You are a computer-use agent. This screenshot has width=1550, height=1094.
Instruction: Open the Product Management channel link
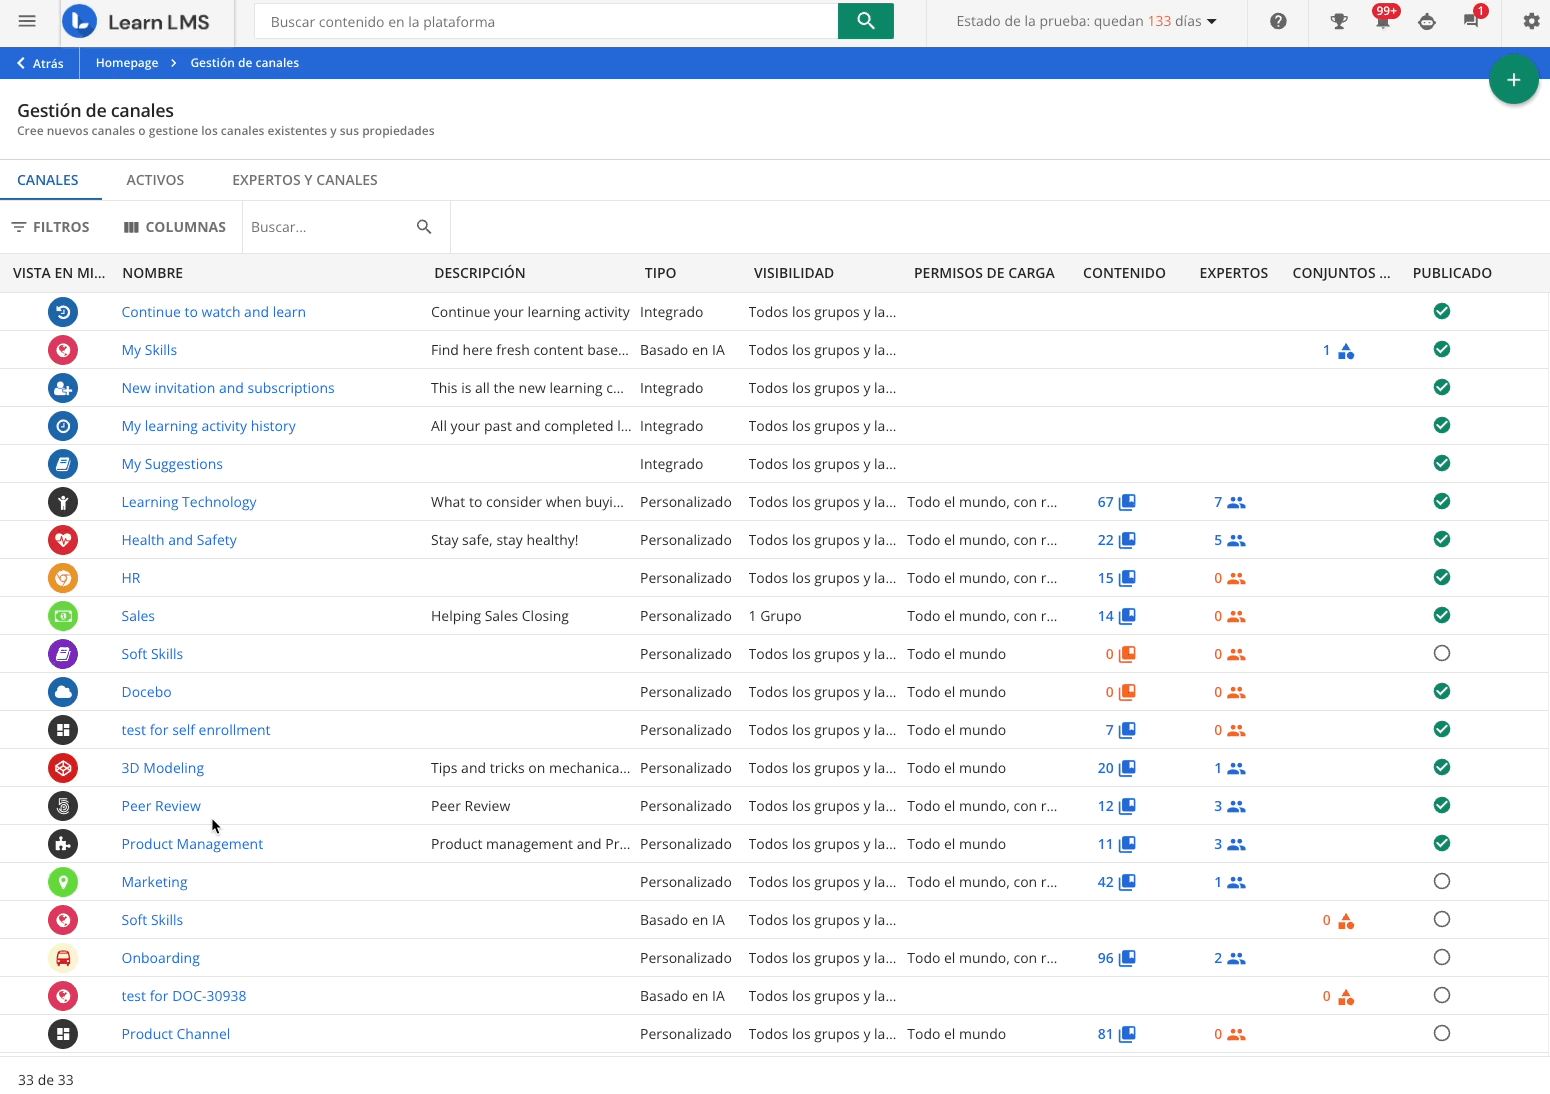pos(192,844)
